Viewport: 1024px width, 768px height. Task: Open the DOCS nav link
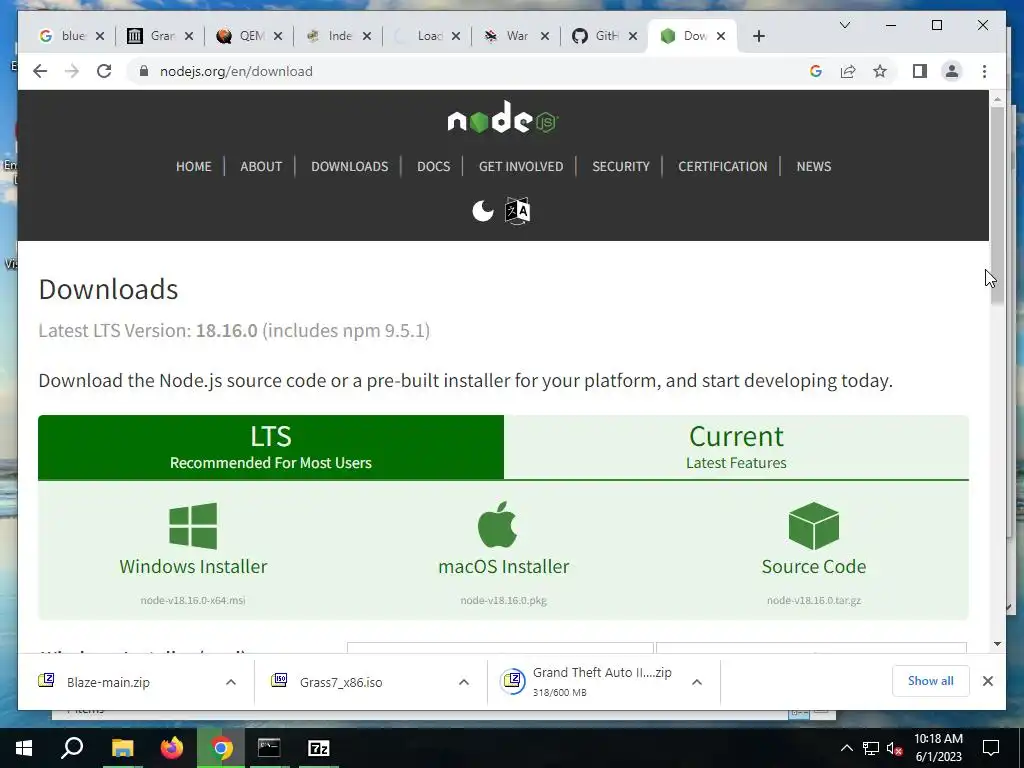pos(434,167)
